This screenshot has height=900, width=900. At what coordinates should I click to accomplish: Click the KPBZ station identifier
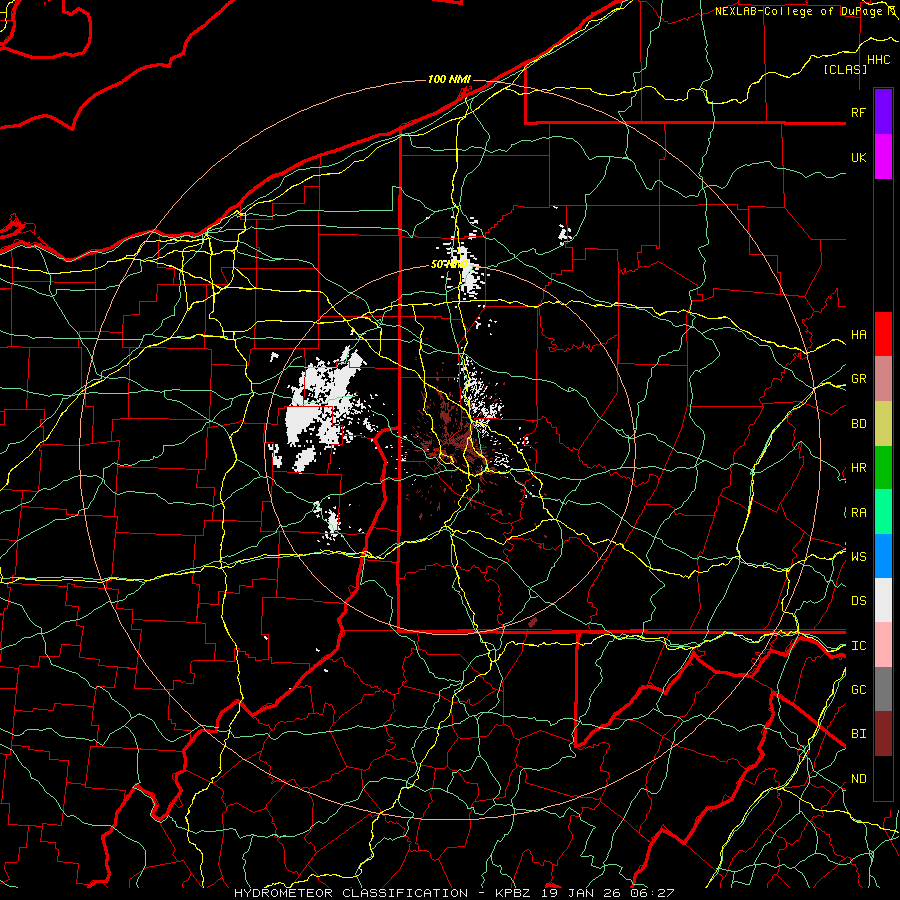point(514,893)
